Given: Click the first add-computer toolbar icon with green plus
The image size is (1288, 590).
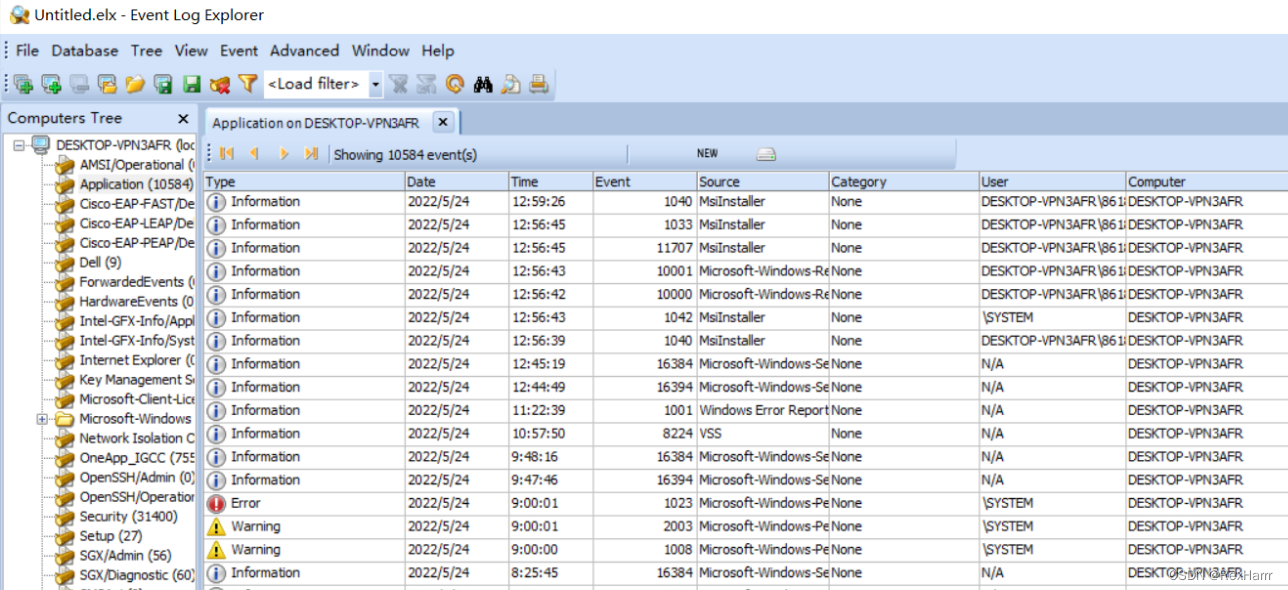Looking at the screenshot, I should coord(23,85).
